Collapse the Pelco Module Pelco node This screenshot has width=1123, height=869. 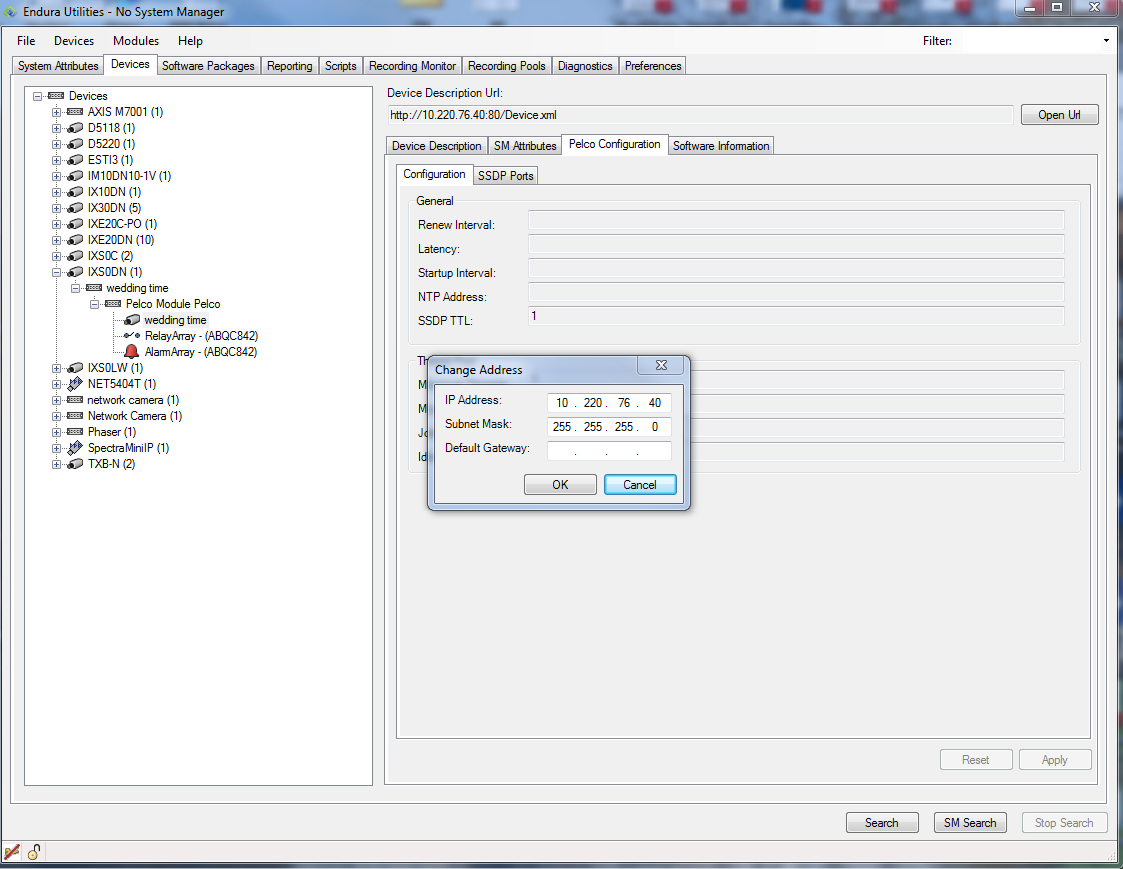[x=95, y=304]
